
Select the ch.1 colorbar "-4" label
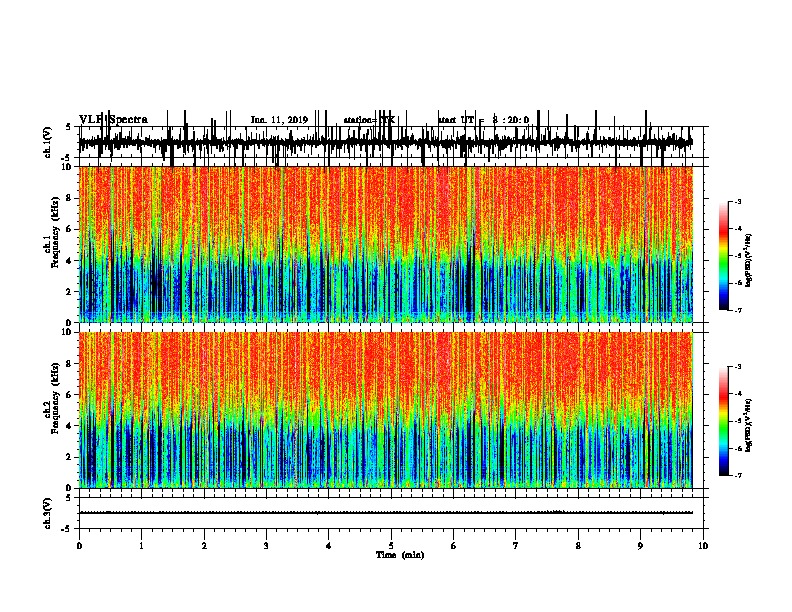(x=738, y=229)
